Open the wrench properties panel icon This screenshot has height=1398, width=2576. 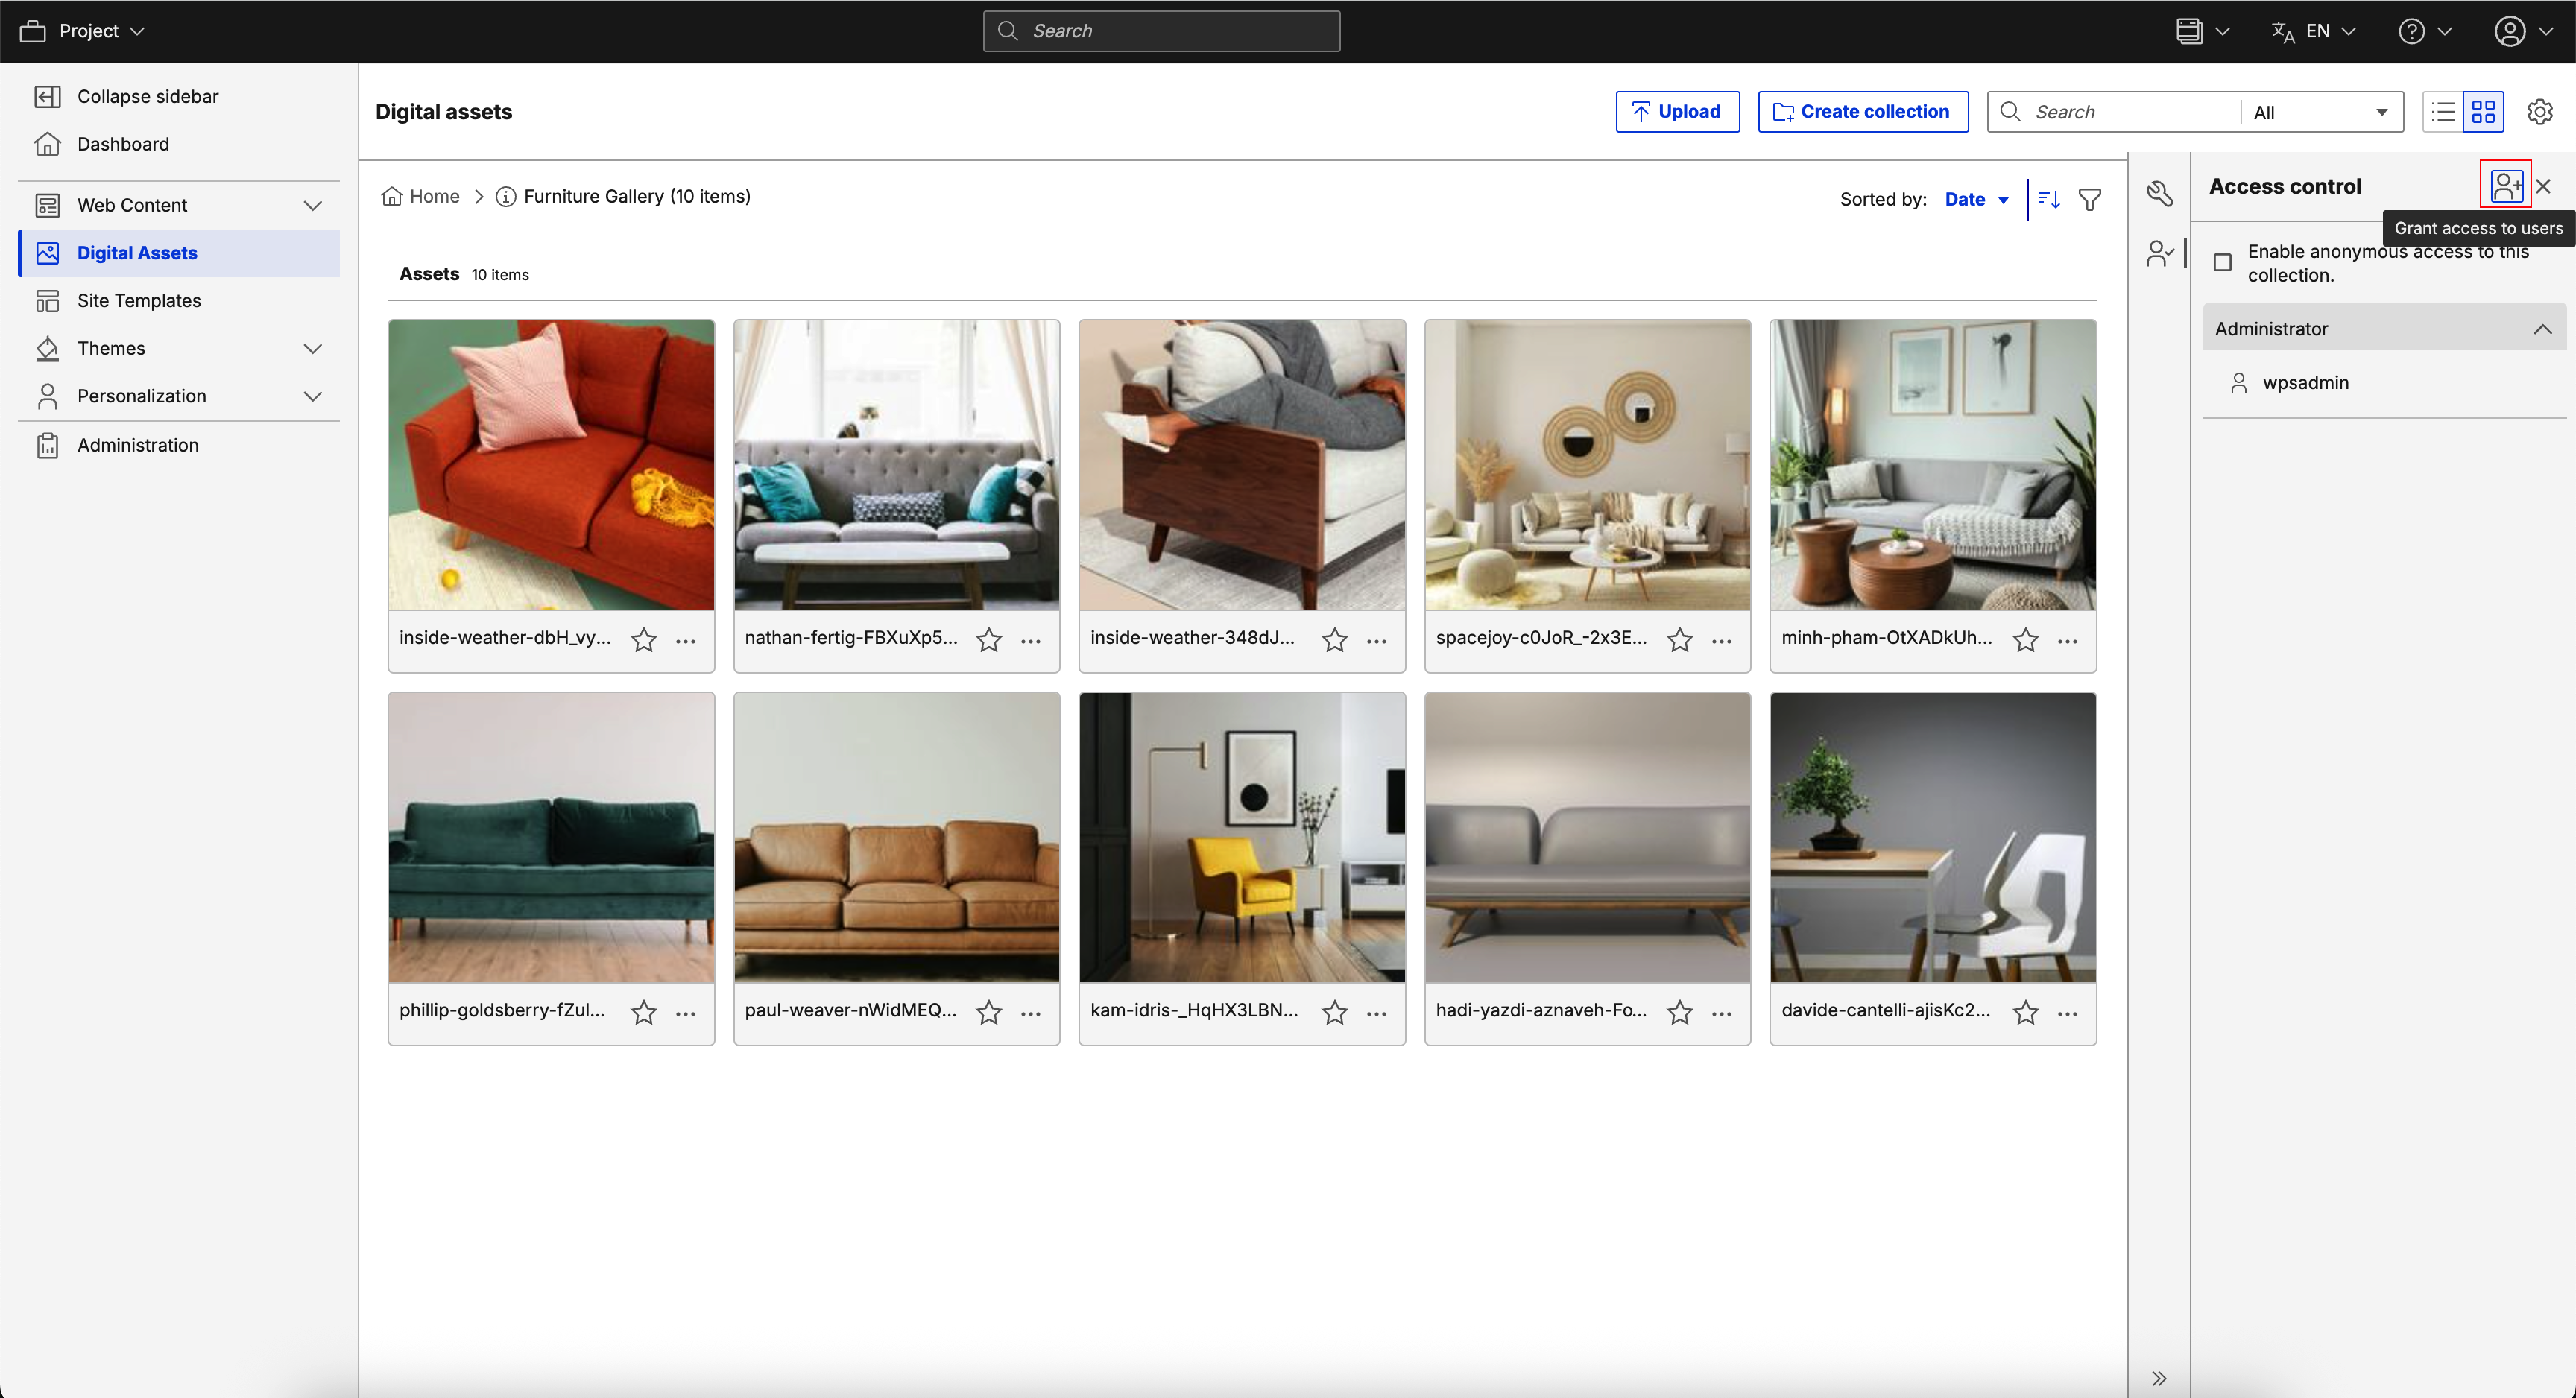[x=2160, y=193]
